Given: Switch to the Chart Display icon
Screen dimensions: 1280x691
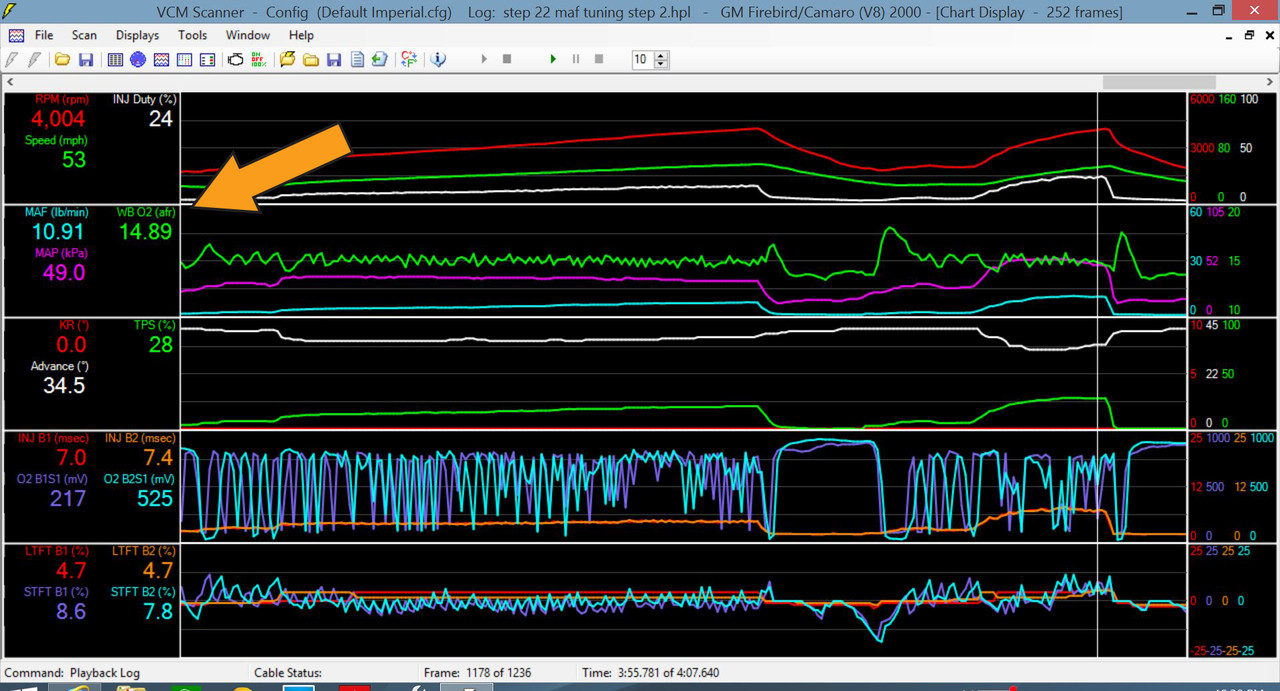Looking at the screenshot, I should tap(161, 59).
